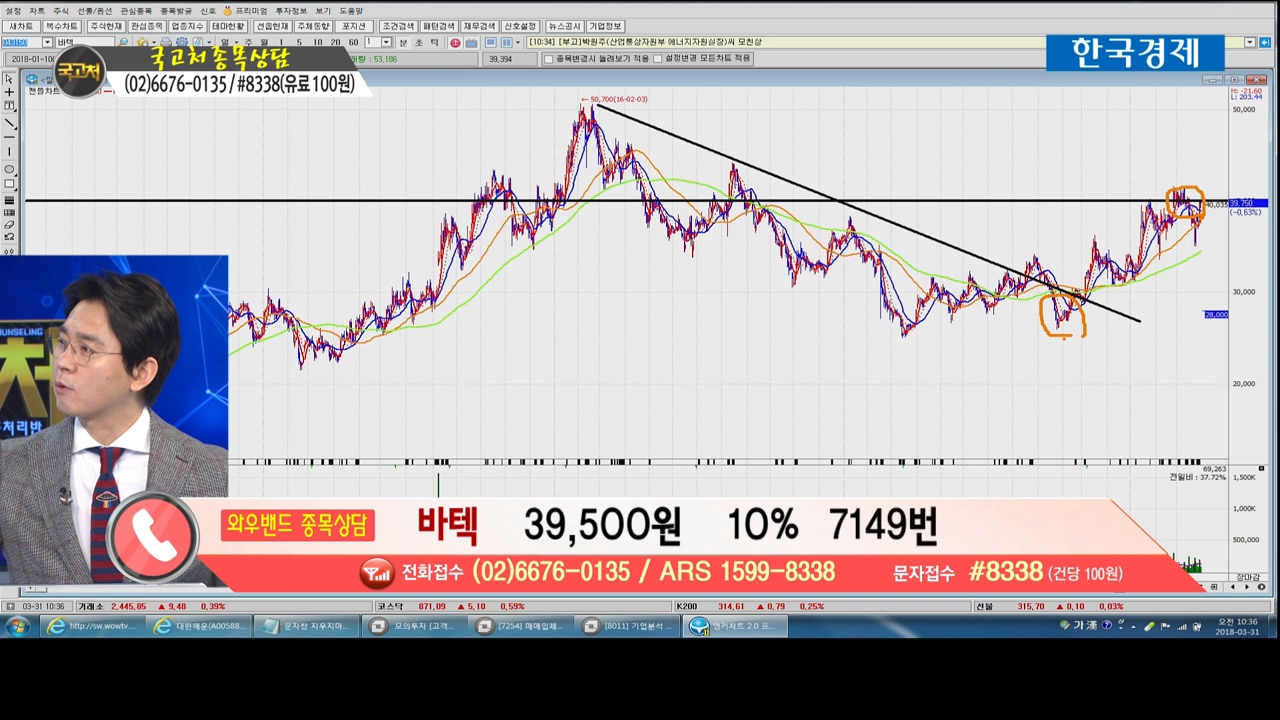Switch chart to the 60 minute period
Image resolution: width=1280 pixels, height=720 pixels.
click(x=353, y=43)
